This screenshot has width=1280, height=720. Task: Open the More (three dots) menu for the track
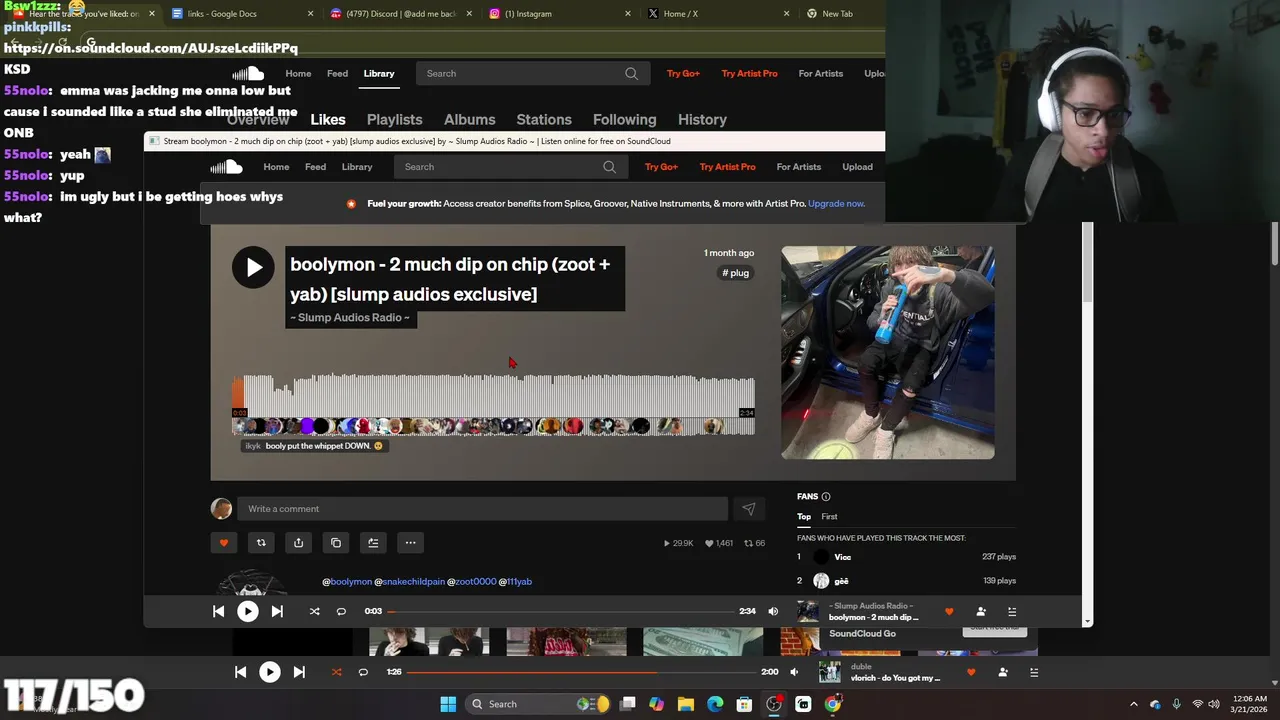(x=410, y=543)
